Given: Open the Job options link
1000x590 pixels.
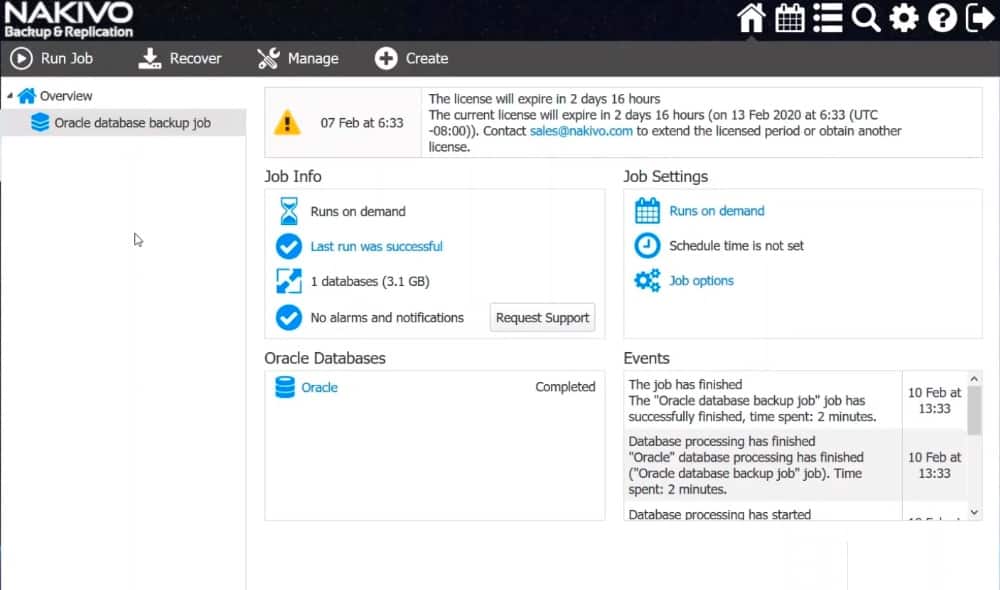Looking at the screenshot, I should point(701,281).
